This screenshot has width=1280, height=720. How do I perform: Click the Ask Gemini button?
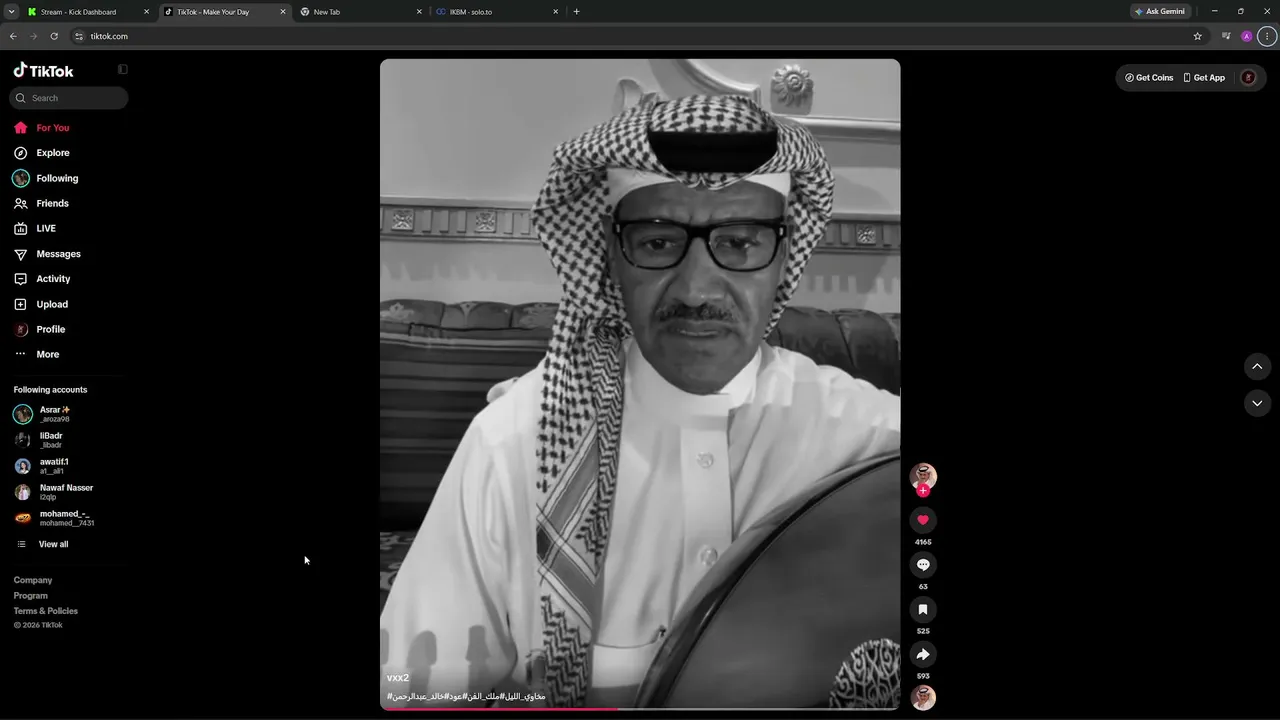1159,12
